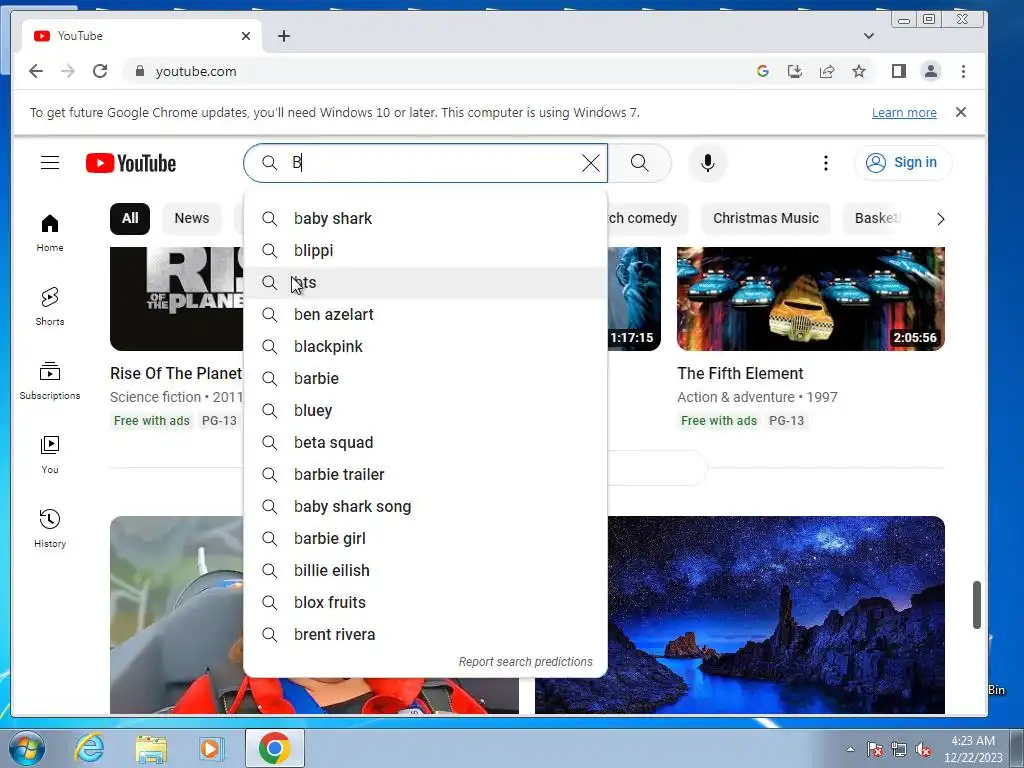Open Subscriptions in the sidebar

click(50, 381)
